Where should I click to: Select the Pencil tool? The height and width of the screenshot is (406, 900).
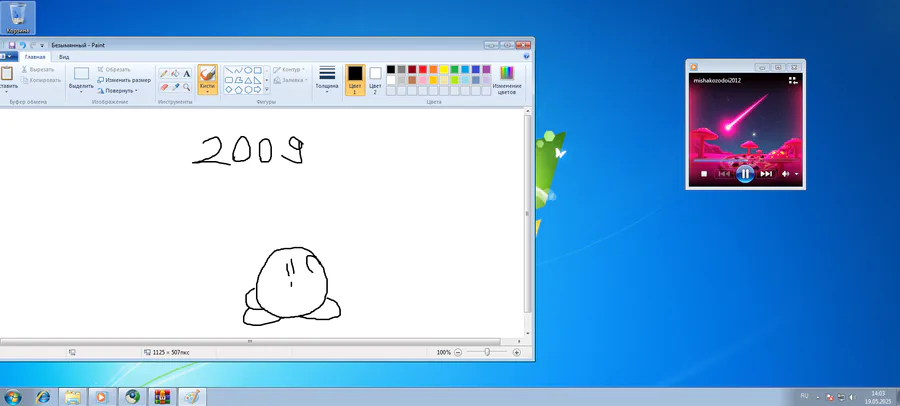tap(164, 74)
